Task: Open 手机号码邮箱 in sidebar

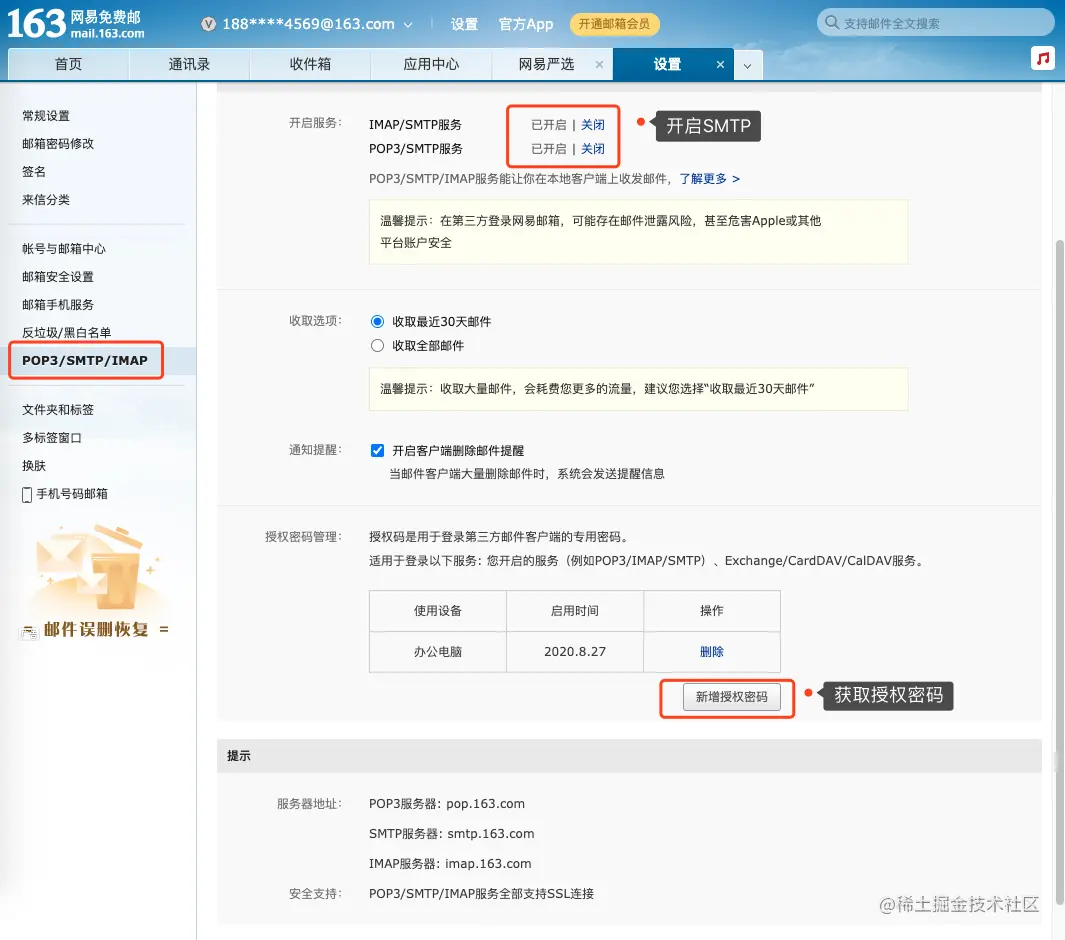Action: 72,494
